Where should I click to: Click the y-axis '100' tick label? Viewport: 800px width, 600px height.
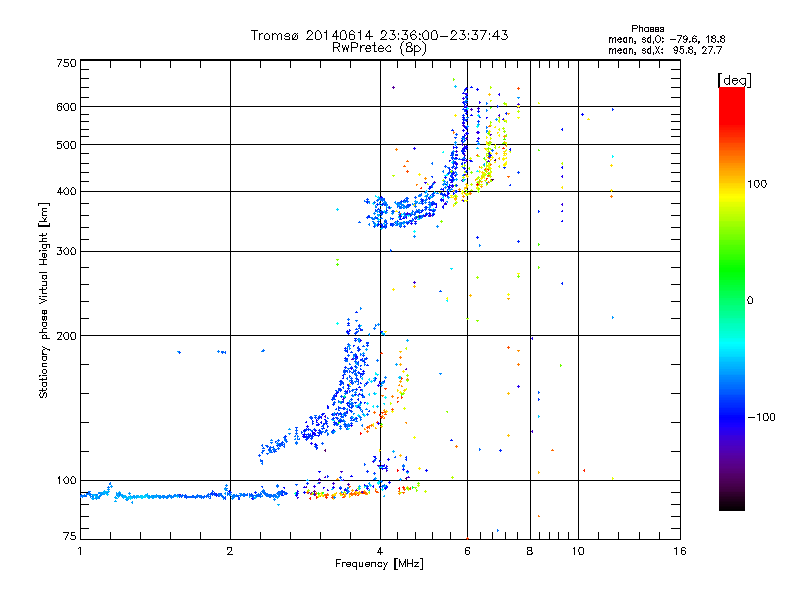(66, 481)
